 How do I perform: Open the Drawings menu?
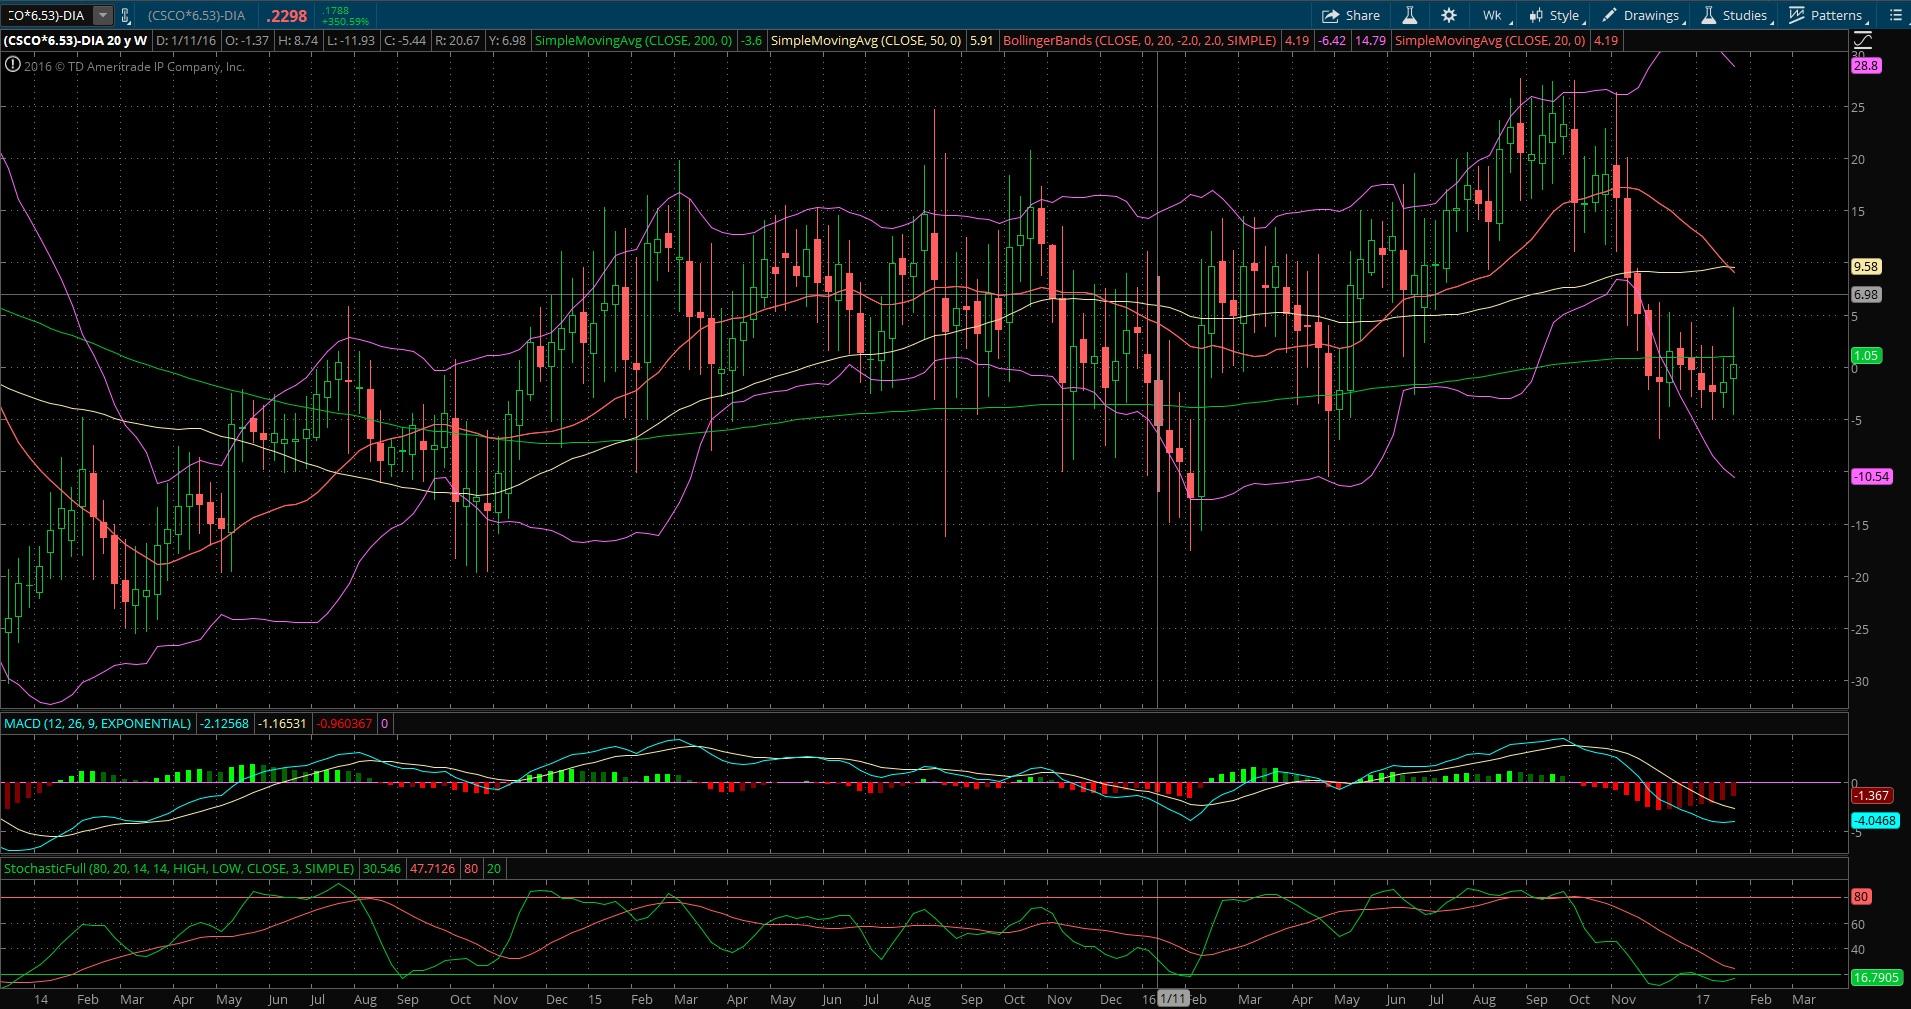click(x=1641, y=15)
